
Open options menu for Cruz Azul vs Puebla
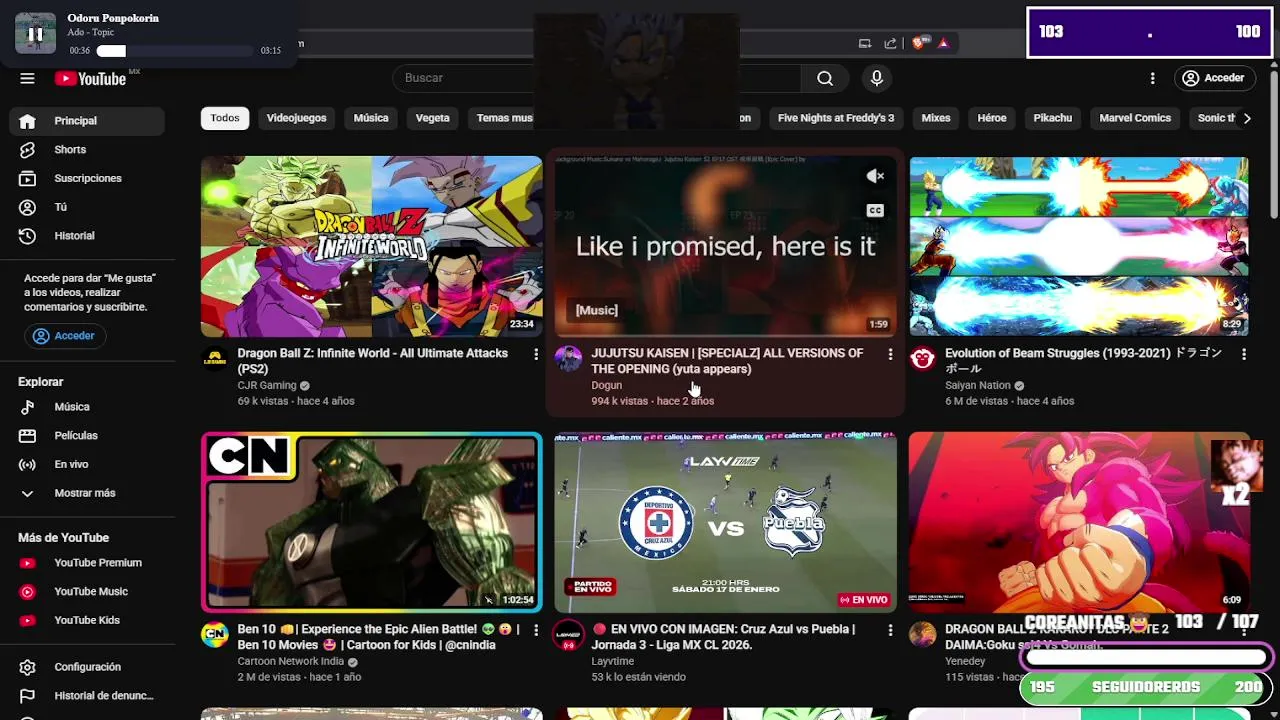point(890,630)
